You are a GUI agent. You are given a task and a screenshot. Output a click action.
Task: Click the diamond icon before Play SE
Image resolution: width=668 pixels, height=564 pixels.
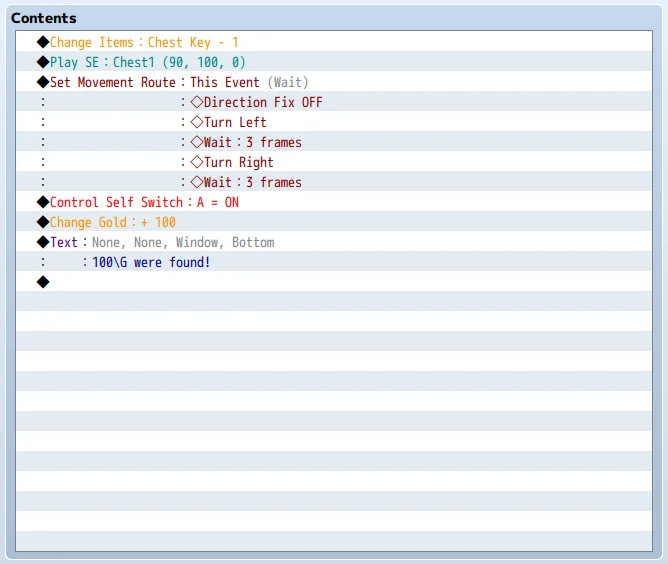pos(43,62)
